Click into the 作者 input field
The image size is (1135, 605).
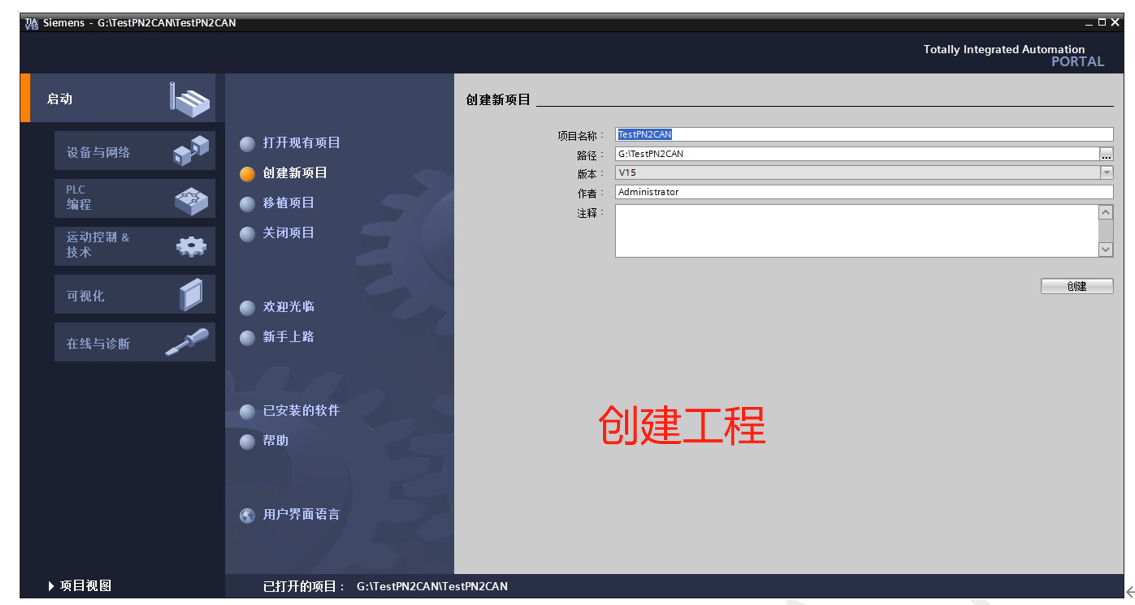pyautogui.click(x=863, y=192)
